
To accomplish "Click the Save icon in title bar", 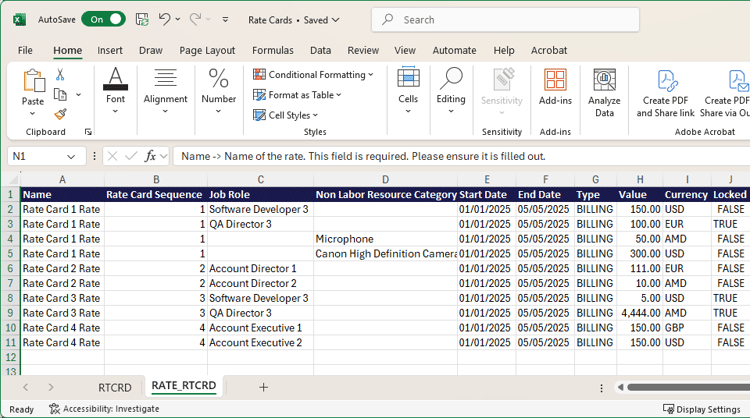I will (x=142, y=19).
